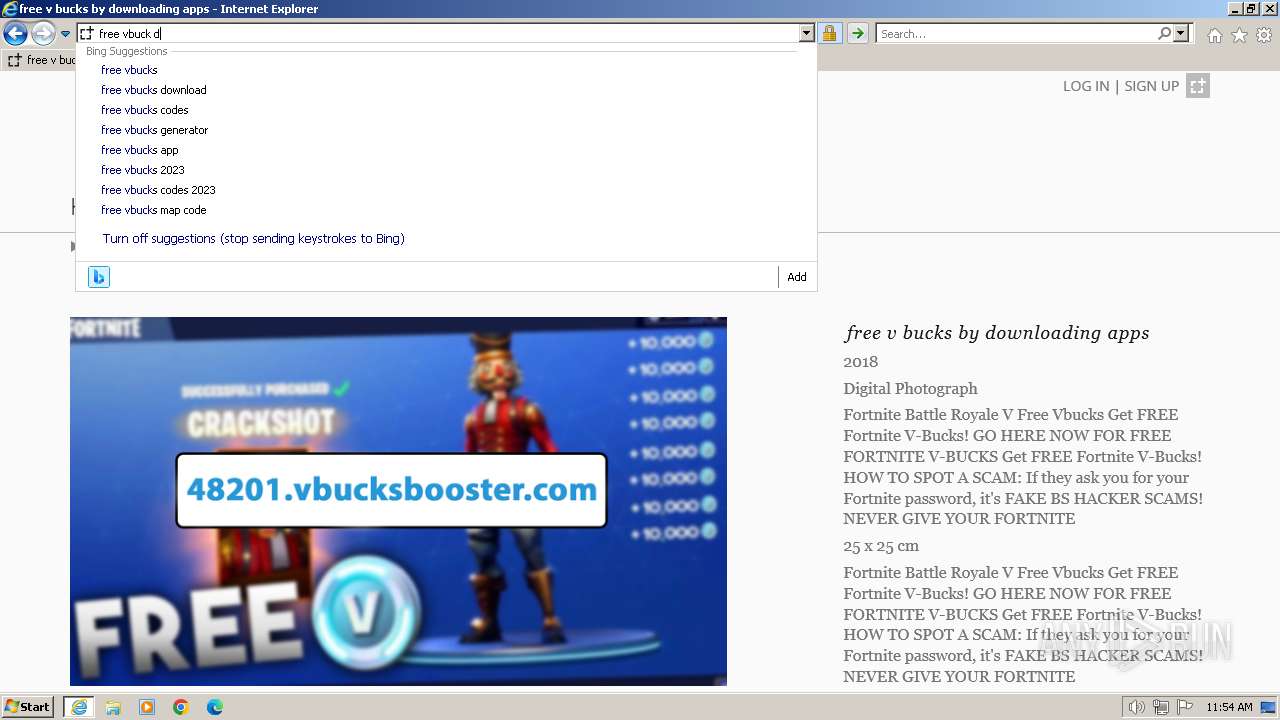
Task: Click the Home icon
Action: [1214, 35]
